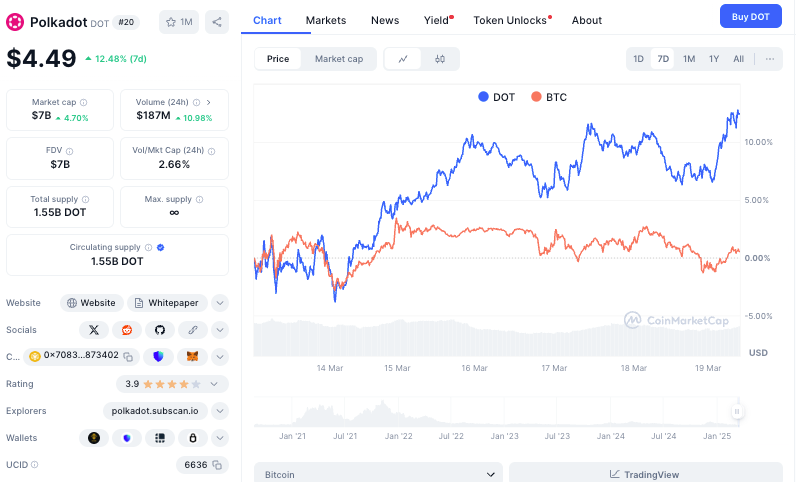
Task: Set chart range to 1D
Action: click(639, 59)
